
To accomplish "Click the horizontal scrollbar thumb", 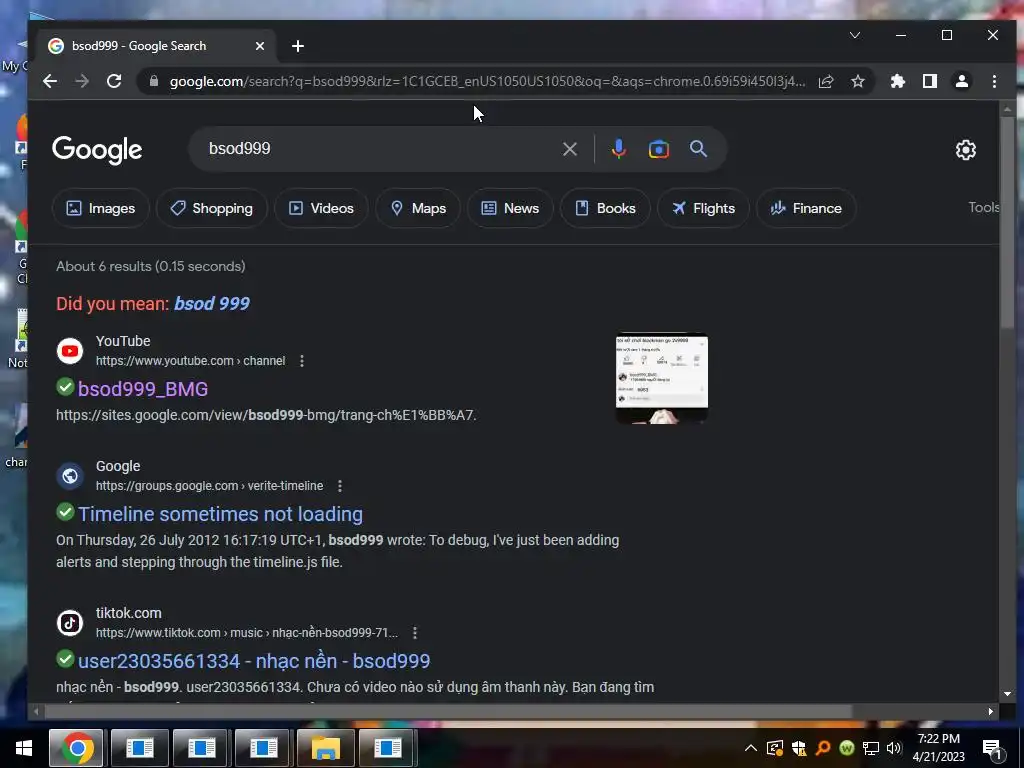I will [x=447, y=711].
